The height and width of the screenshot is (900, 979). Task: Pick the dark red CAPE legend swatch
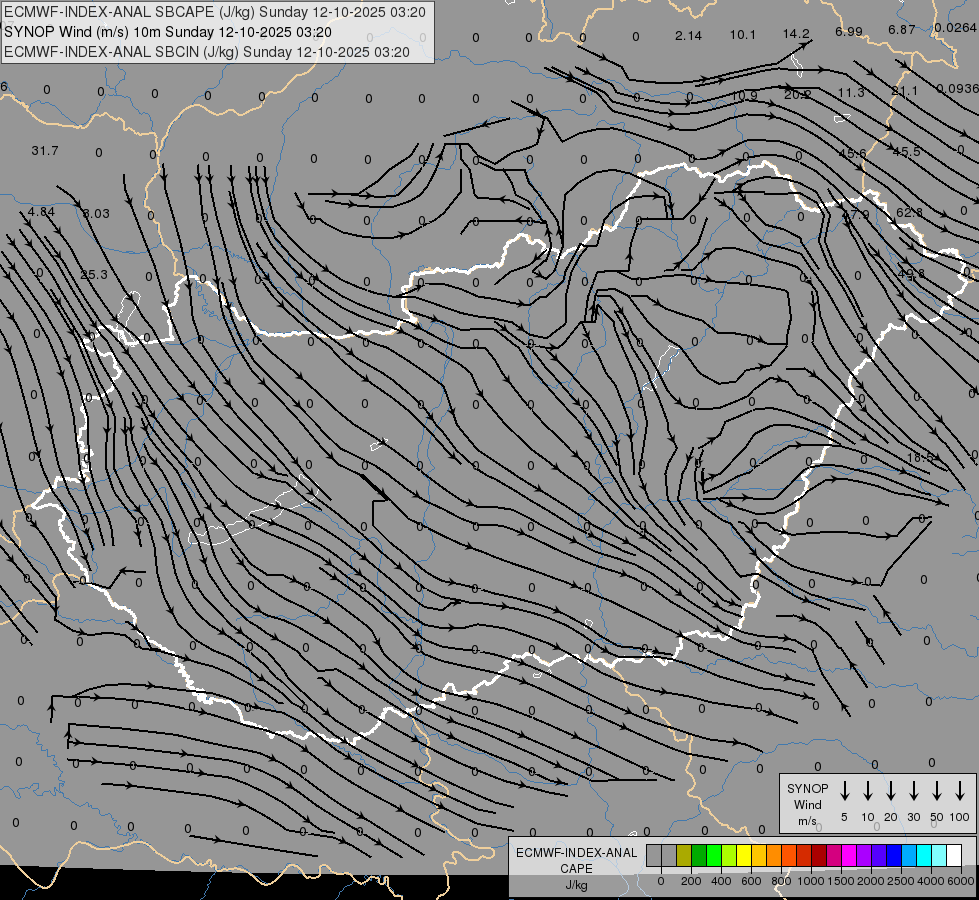click(819, 855)
